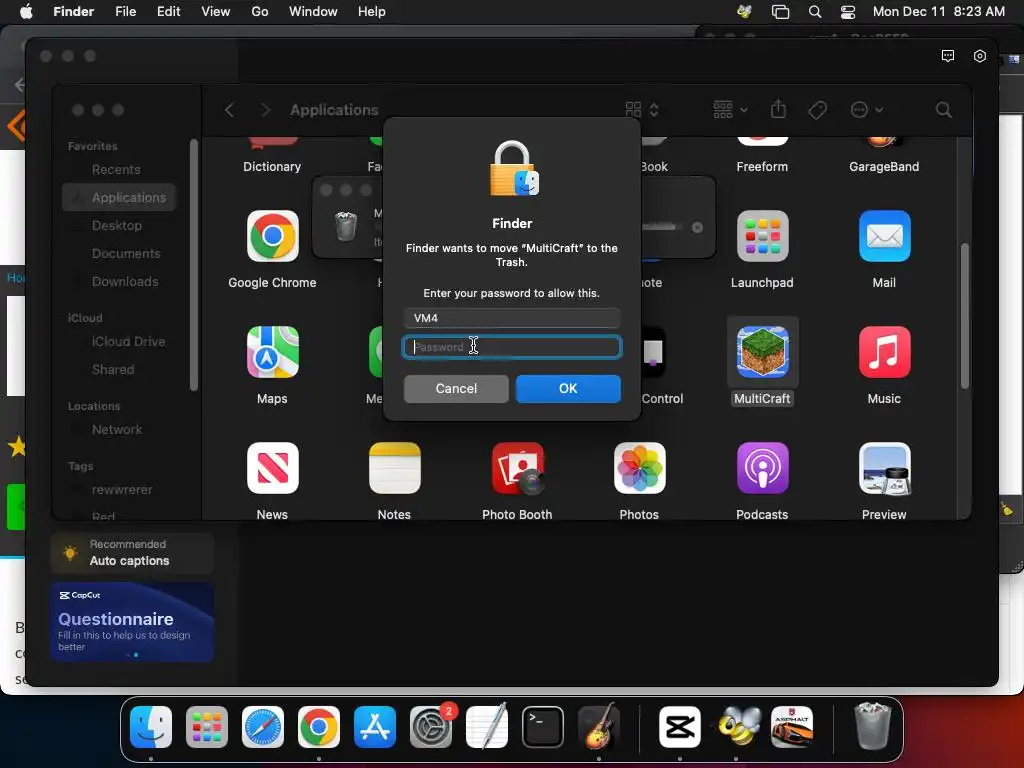The image size is (1024, 768).
Task: Go forward with the Finder forward arrow
Action: click(265, 110)
